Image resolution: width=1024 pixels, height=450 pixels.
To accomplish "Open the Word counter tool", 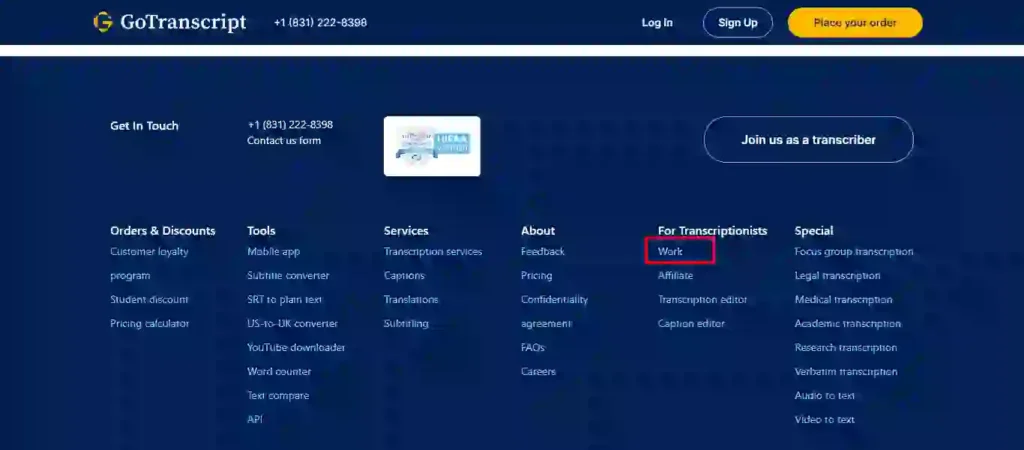I will coord(279,372).
